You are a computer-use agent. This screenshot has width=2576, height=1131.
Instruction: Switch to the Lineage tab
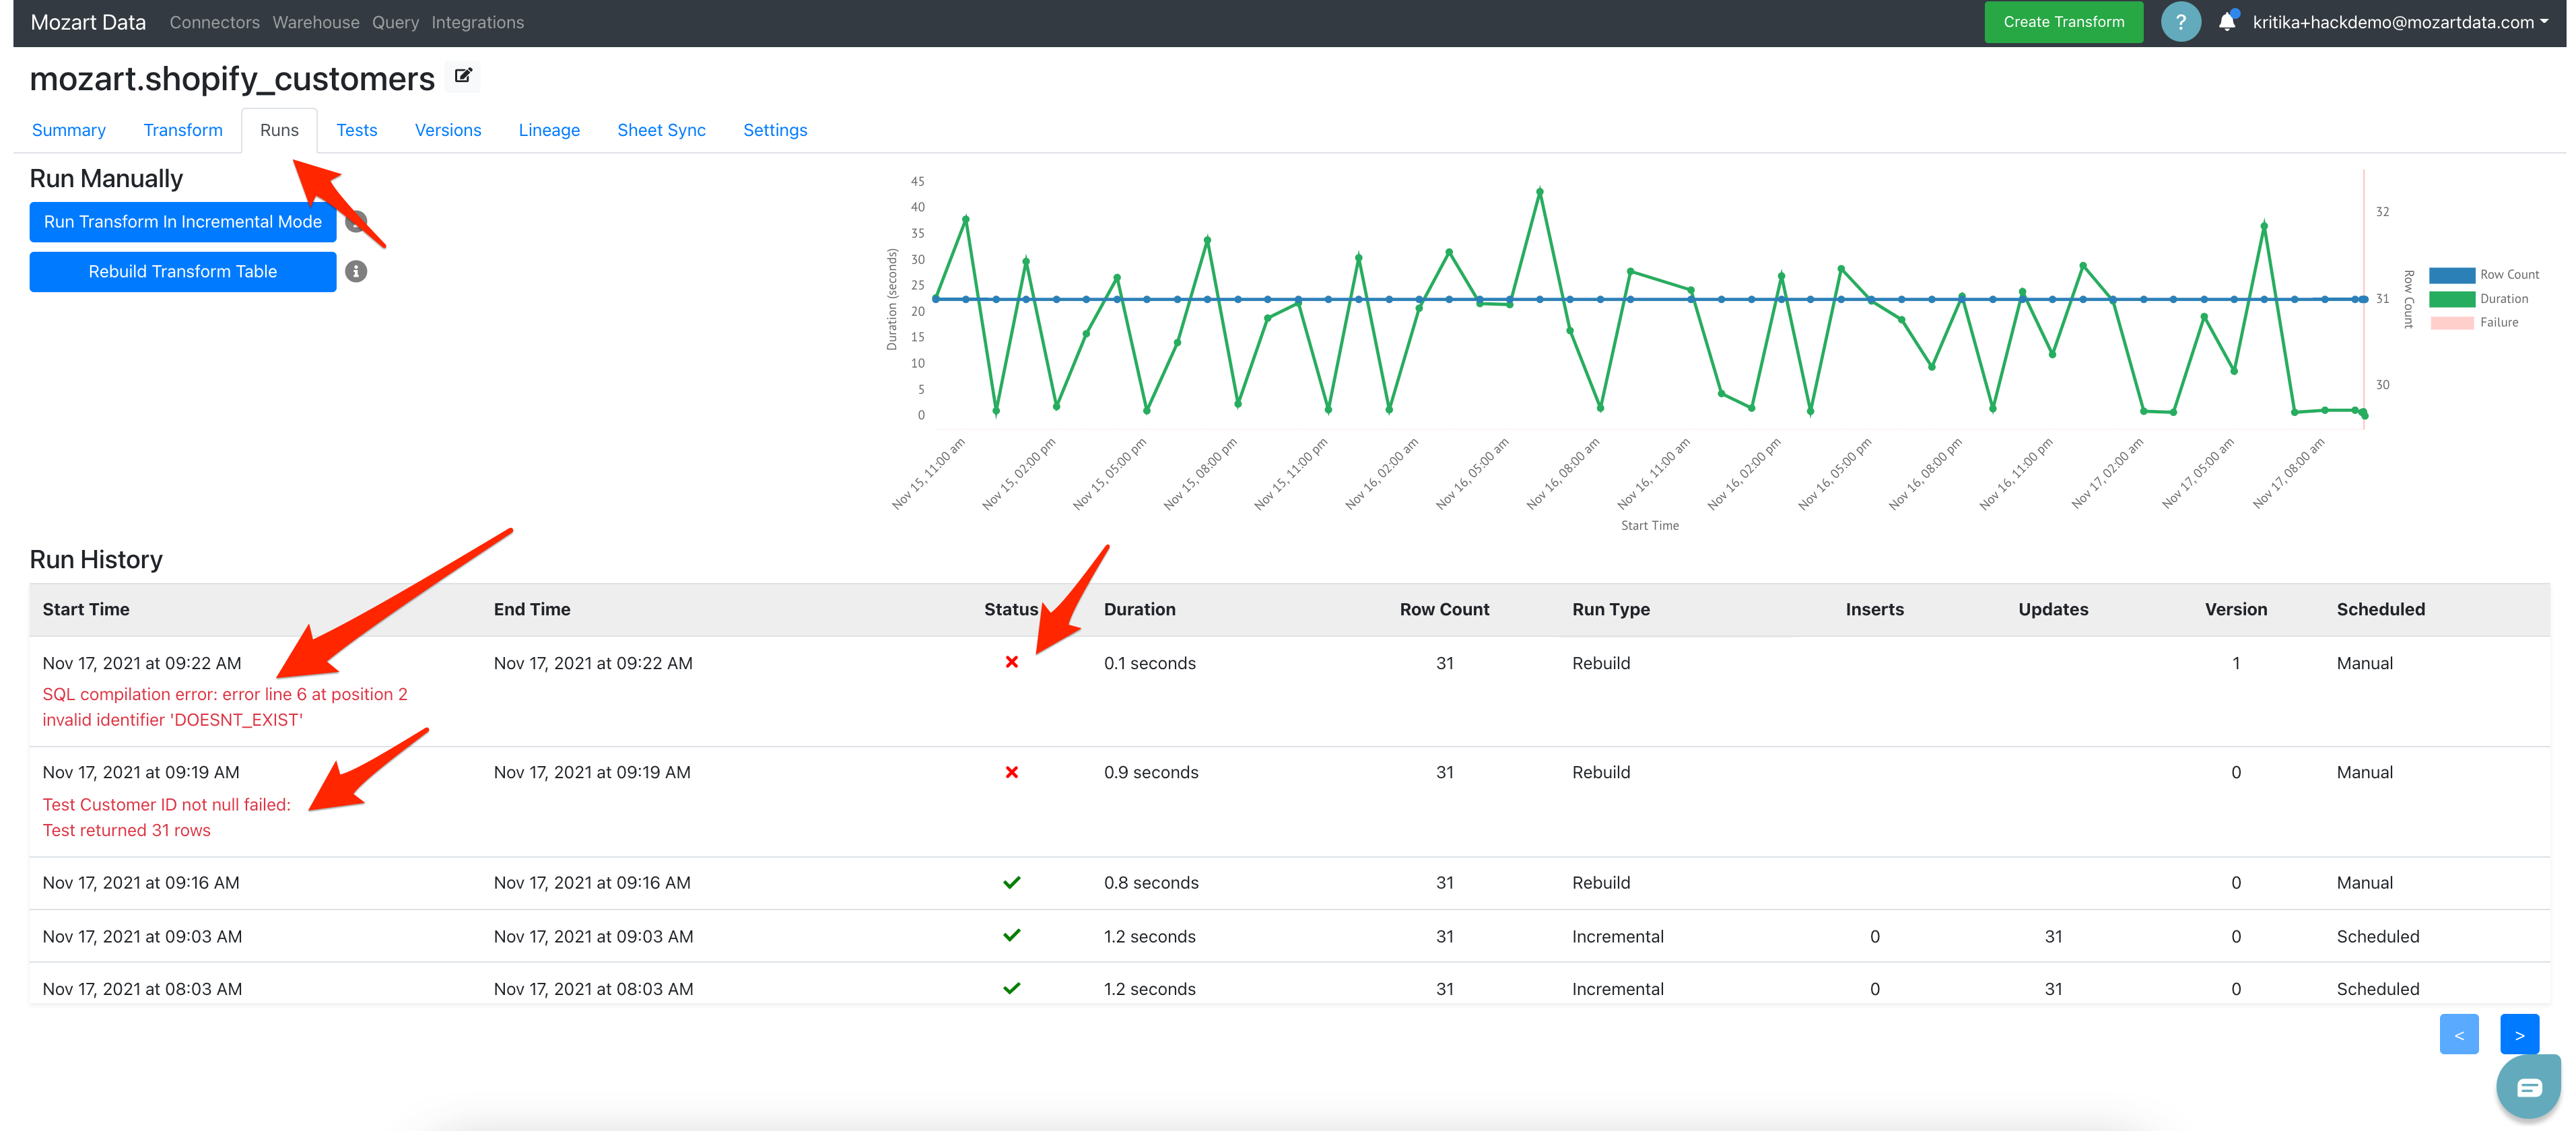[549, 130]
